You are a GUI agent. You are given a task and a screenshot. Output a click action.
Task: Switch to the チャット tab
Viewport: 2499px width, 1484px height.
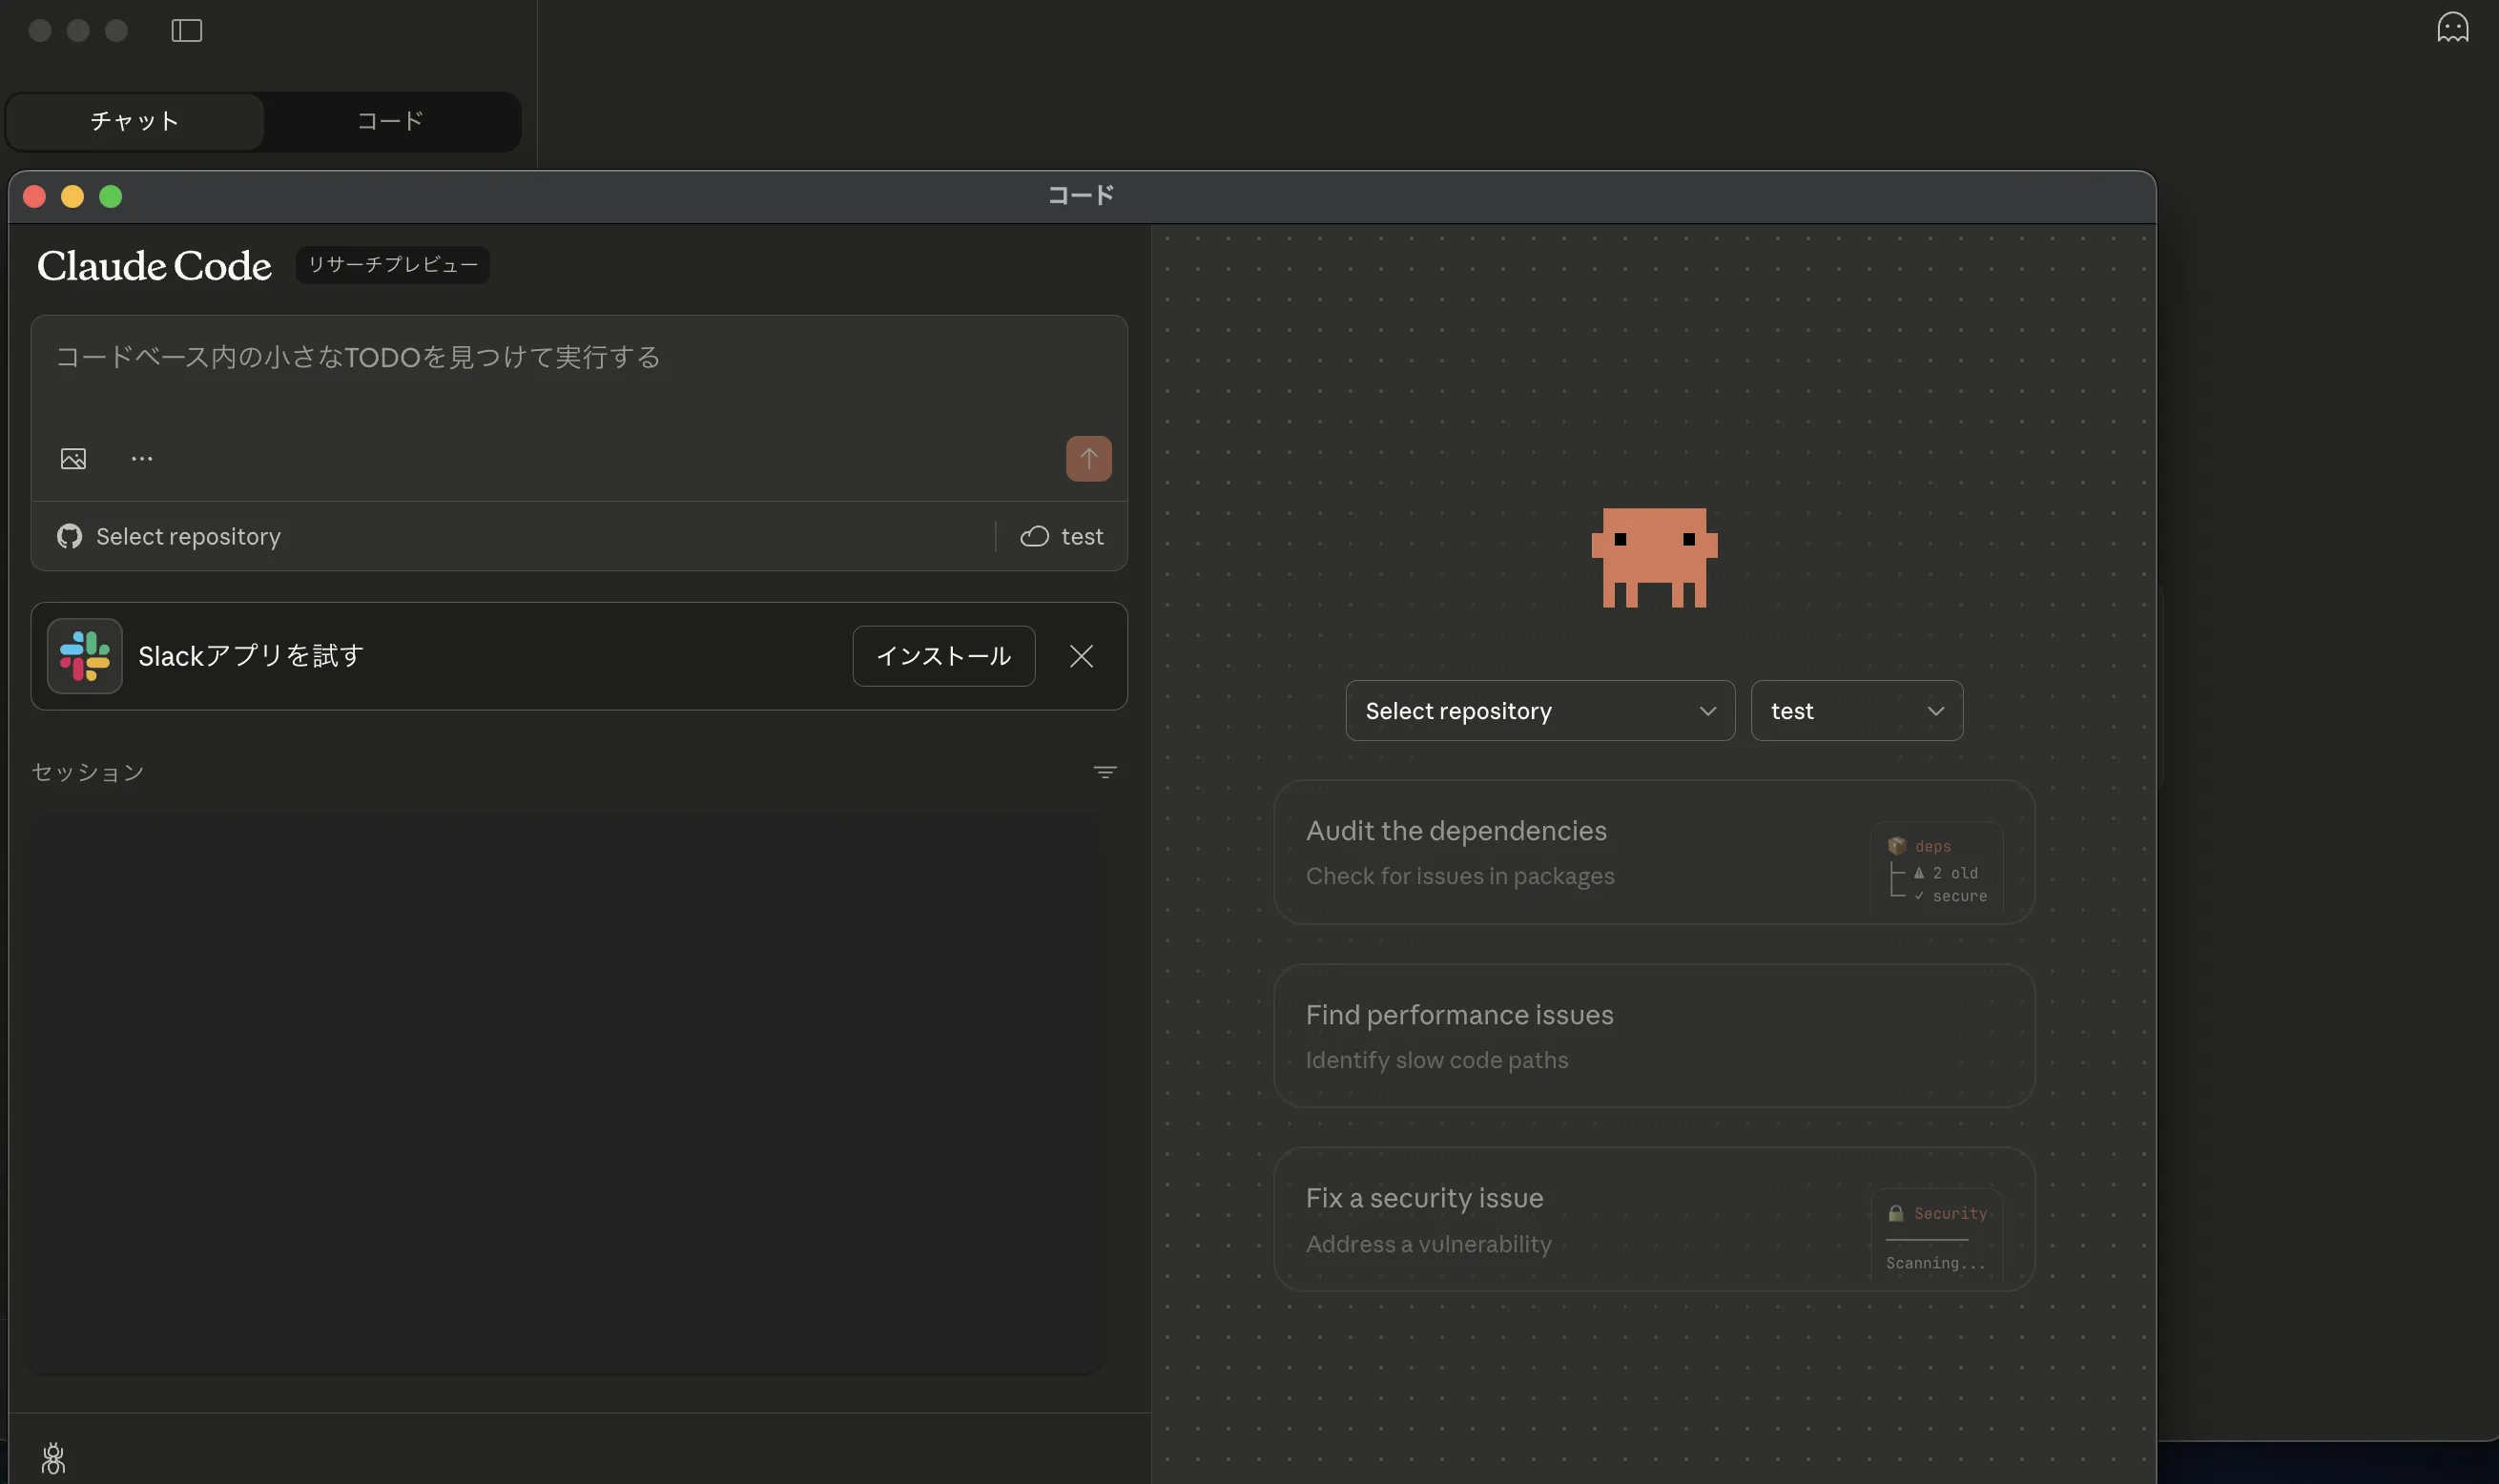click(x=135, y=121)
